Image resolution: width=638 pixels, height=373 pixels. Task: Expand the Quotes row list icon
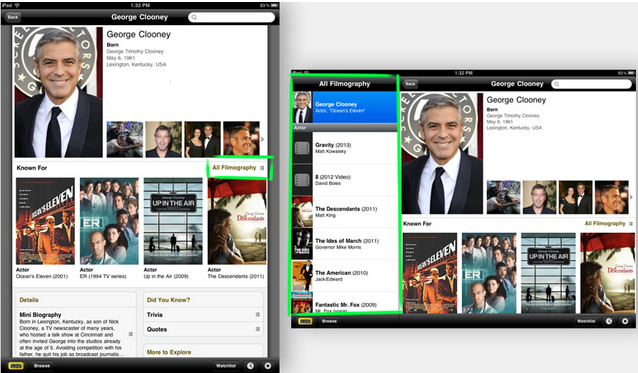[258, 329]
